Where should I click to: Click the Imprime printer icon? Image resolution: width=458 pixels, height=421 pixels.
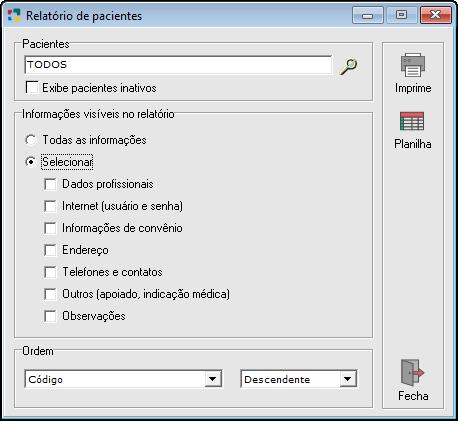[413, 65]
